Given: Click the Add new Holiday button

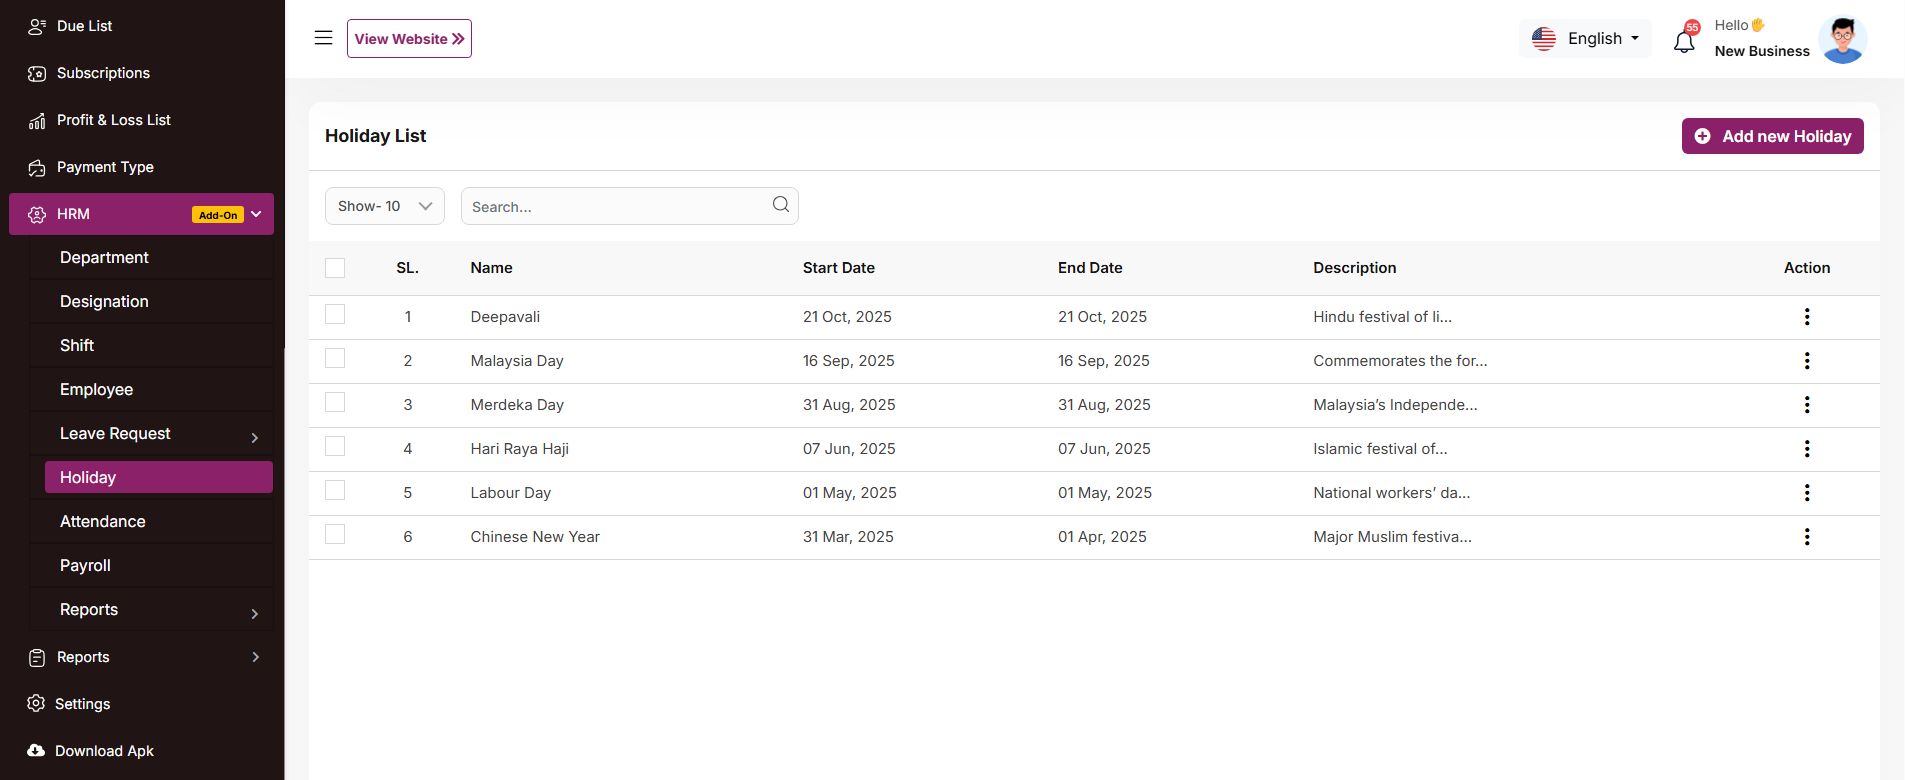Looking at the screenshot, I should [x=1772, y=136].
